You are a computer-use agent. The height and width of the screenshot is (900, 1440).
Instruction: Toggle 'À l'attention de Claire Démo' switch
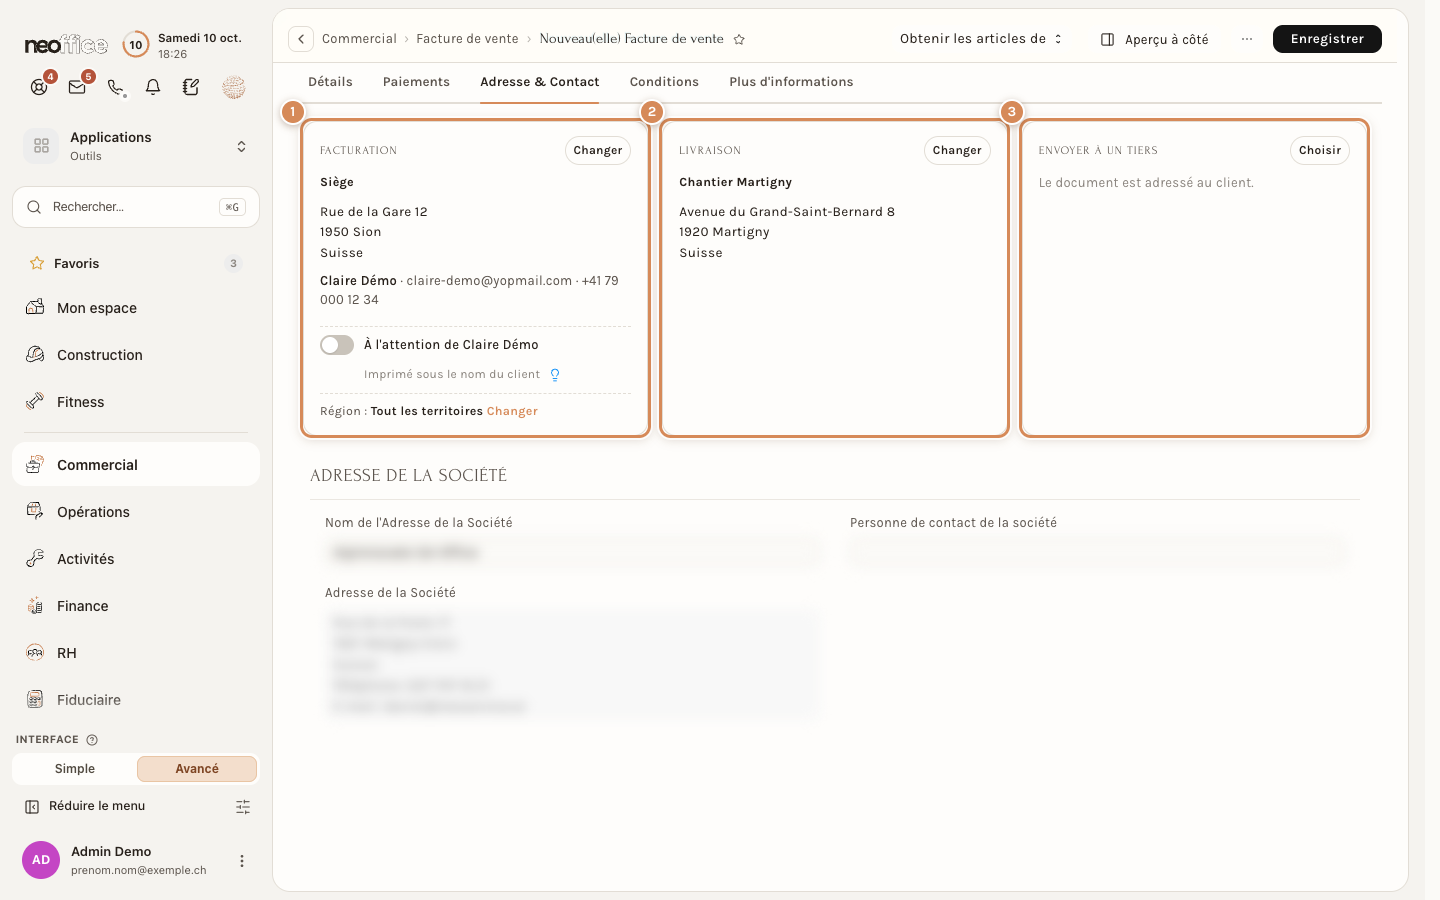[x=337, y=345]
